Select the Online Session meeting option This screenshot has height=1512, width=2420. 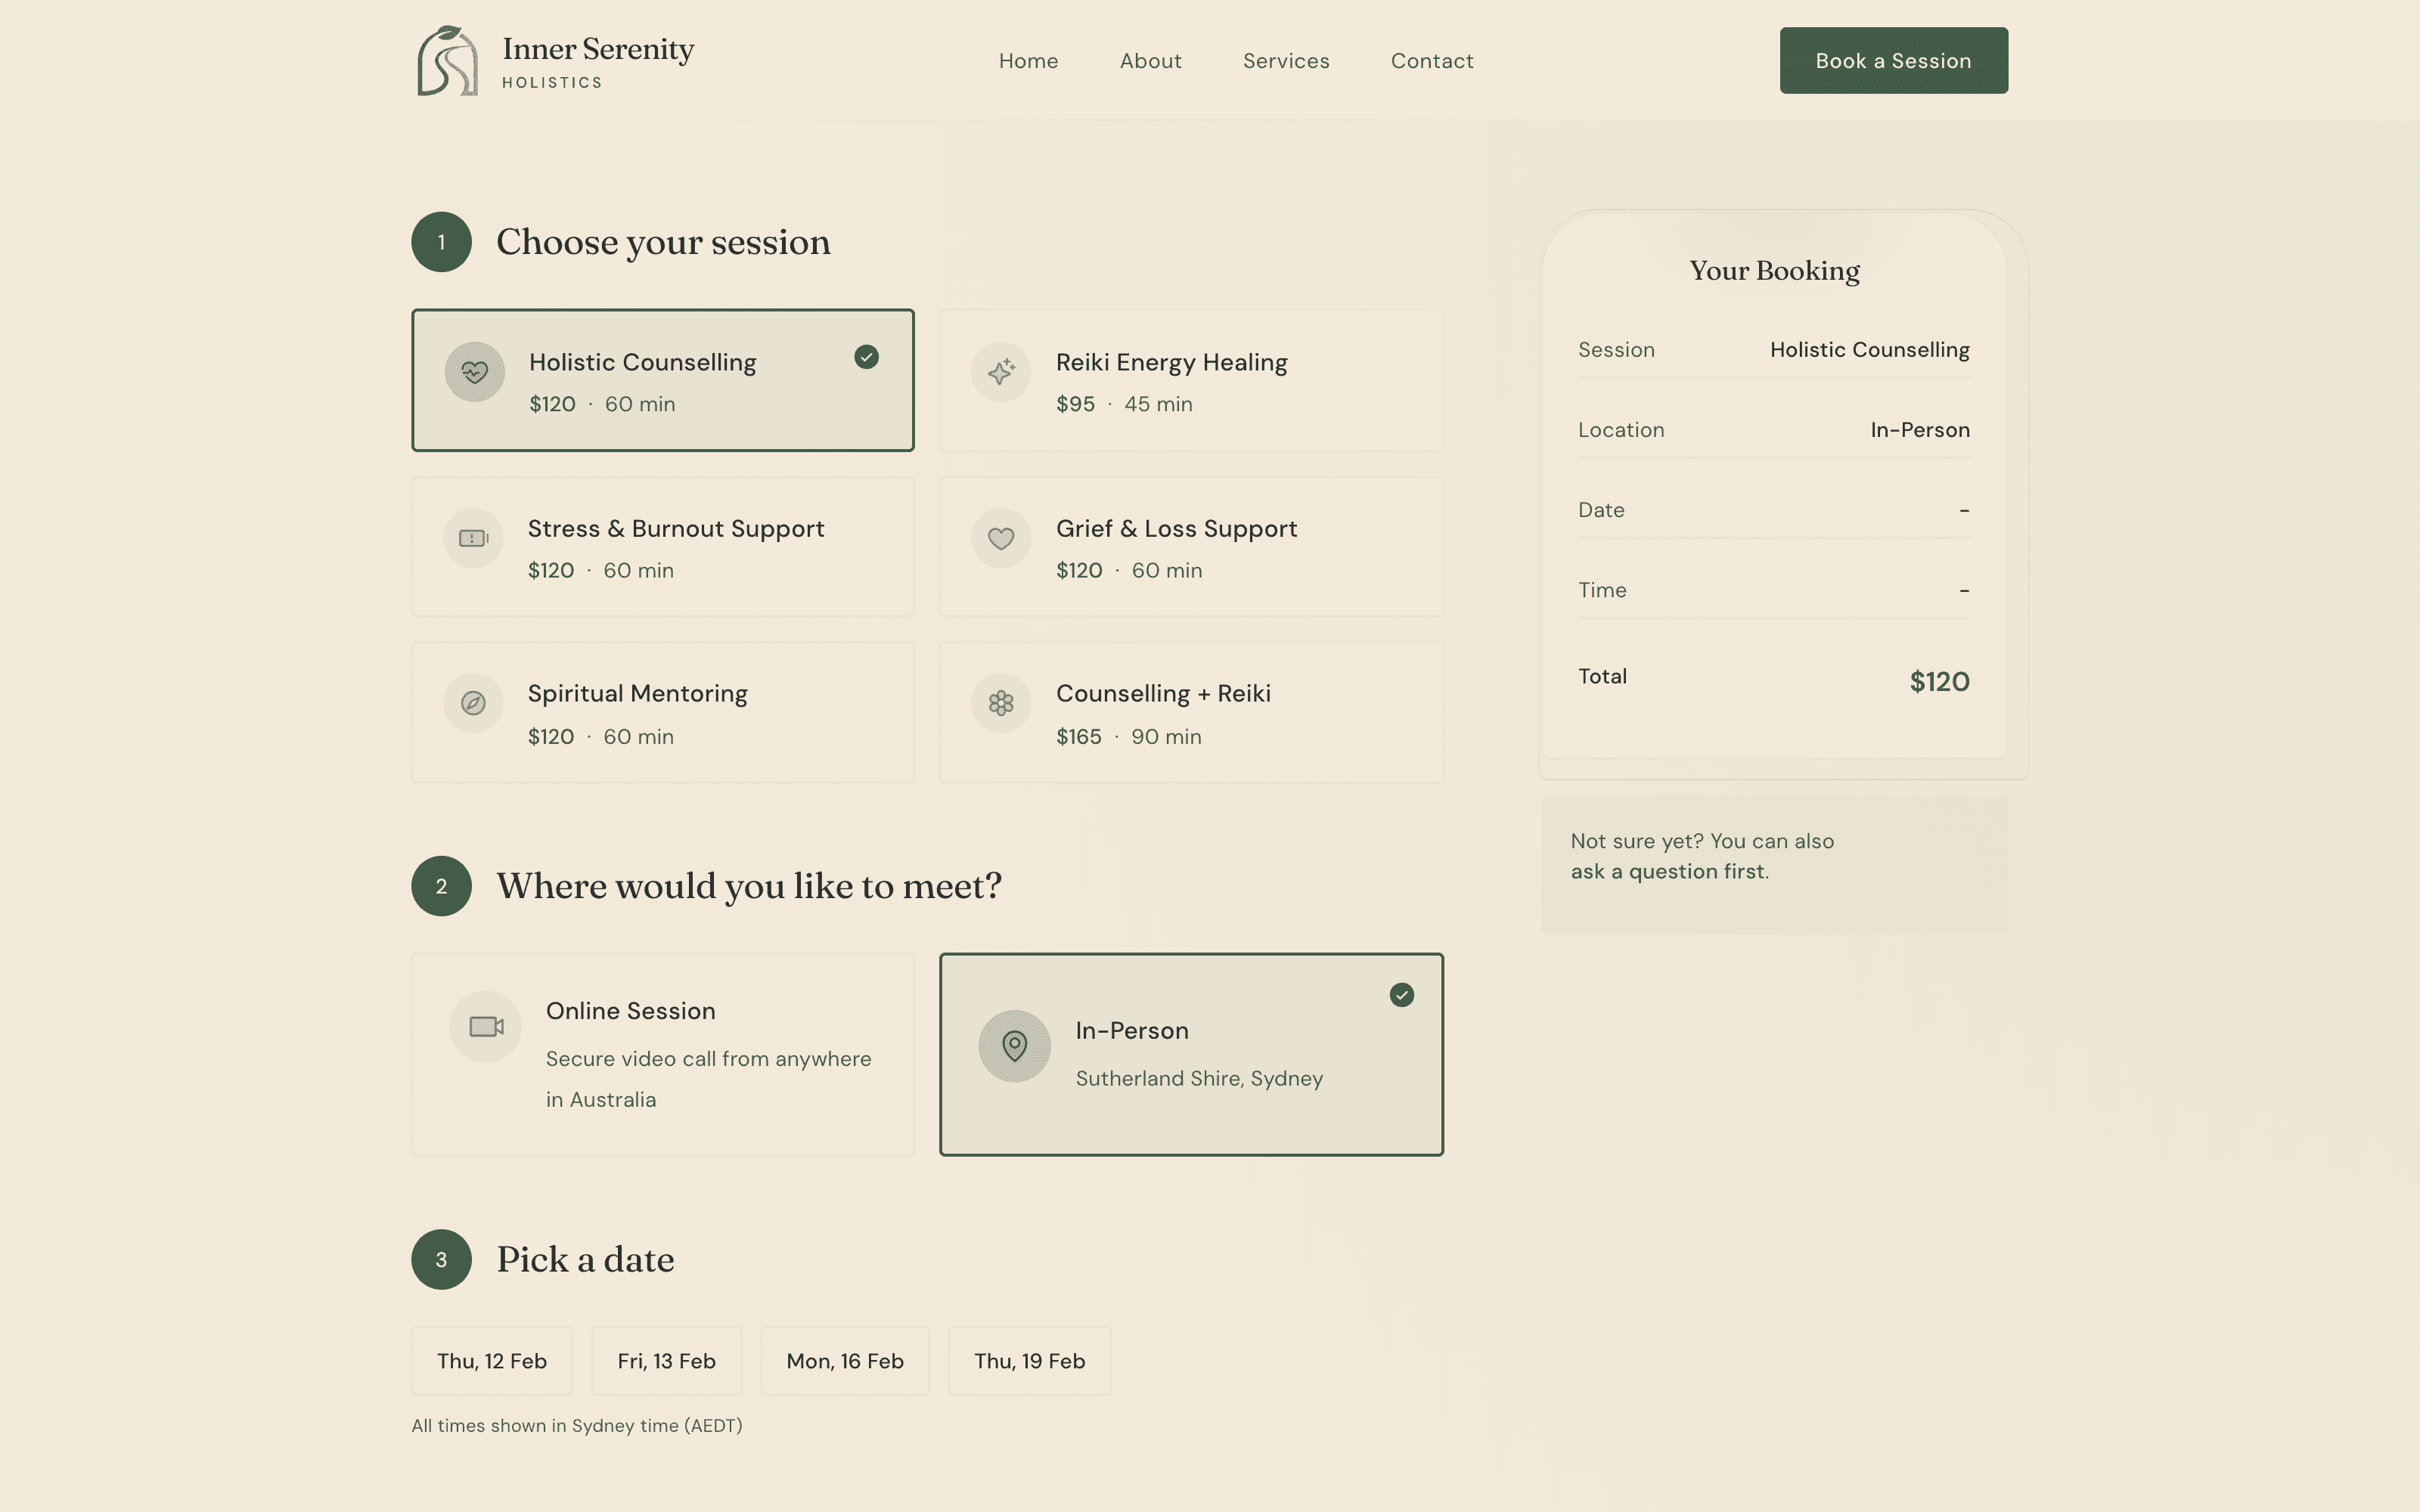pos(662,1054)
